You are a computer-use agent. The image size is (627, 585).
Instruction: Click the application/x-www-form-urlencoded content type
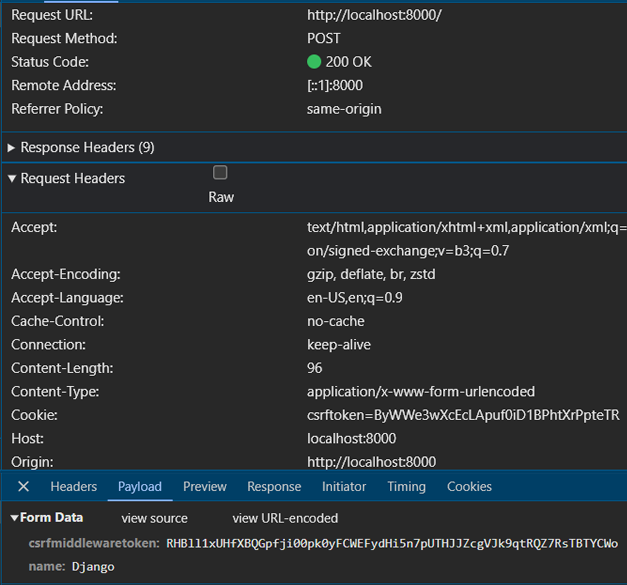(421, 391)
